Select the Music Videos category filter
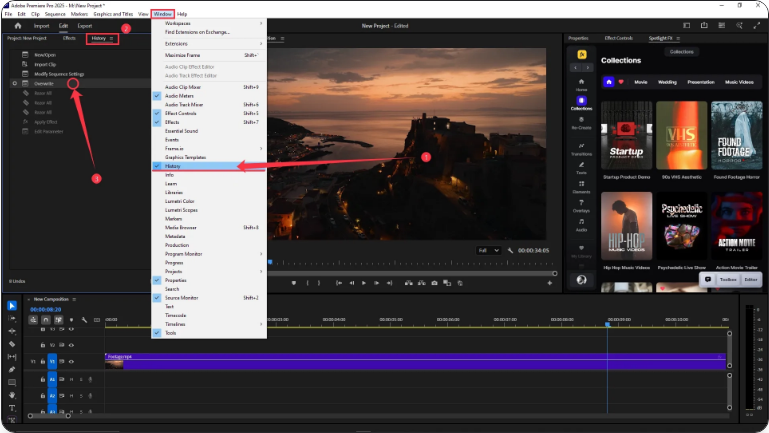The image size is (769, 433). coord(740,81)
